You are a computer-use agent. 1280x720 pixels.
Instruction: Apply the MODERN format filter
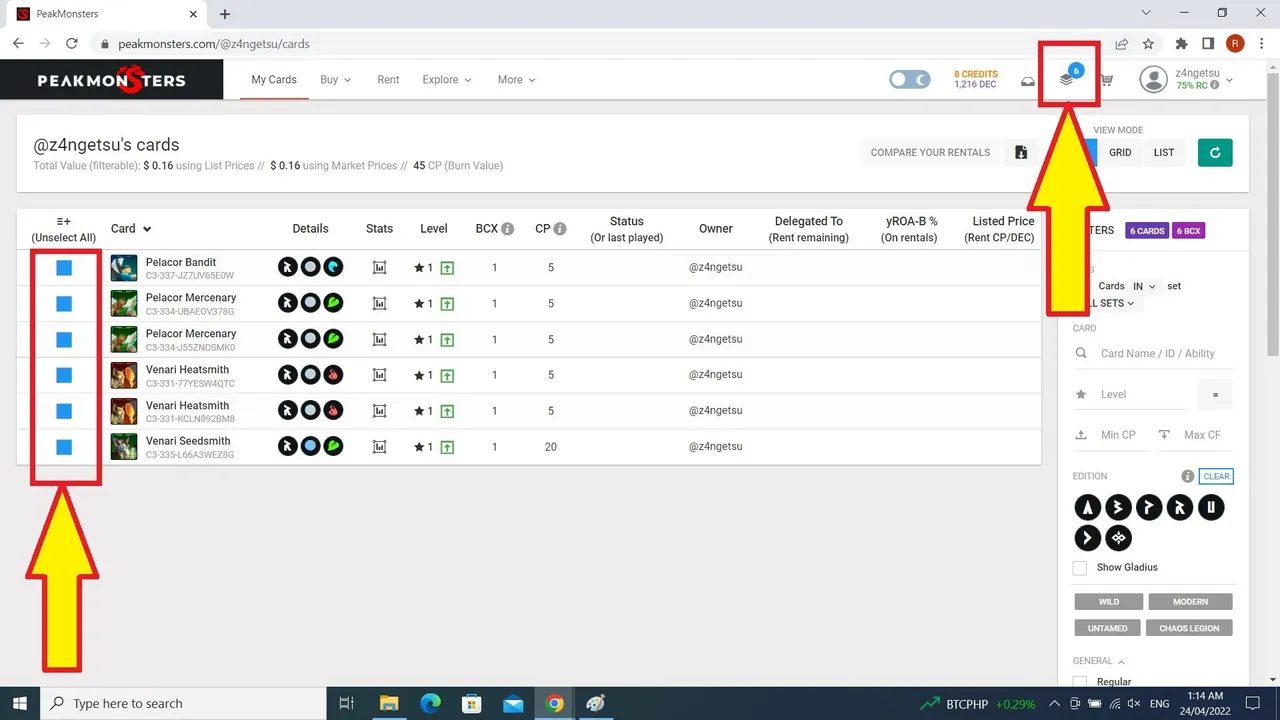(1190, 602)
